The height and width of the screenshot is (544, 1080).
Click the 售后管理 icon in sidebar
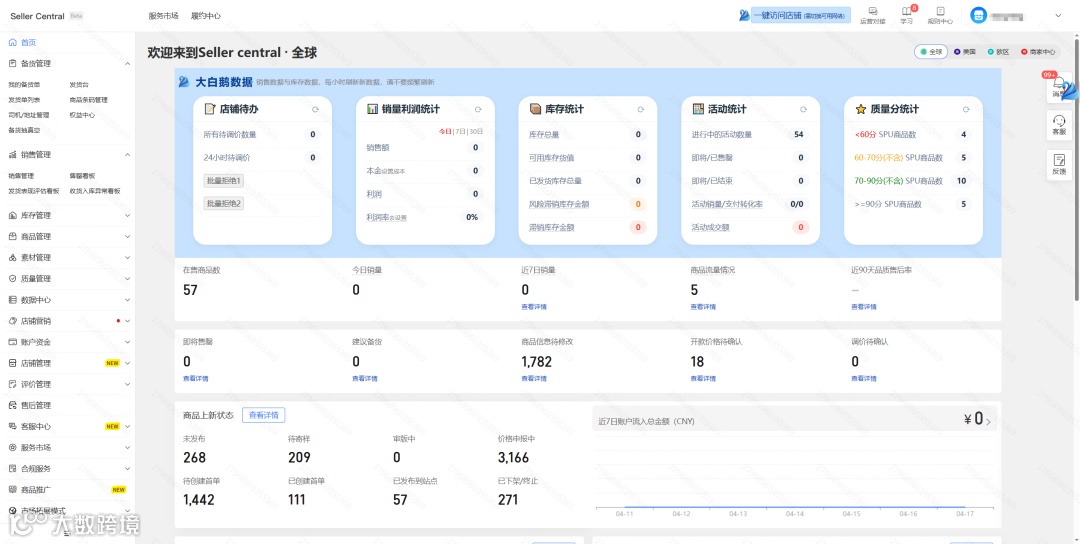point(12,406)
